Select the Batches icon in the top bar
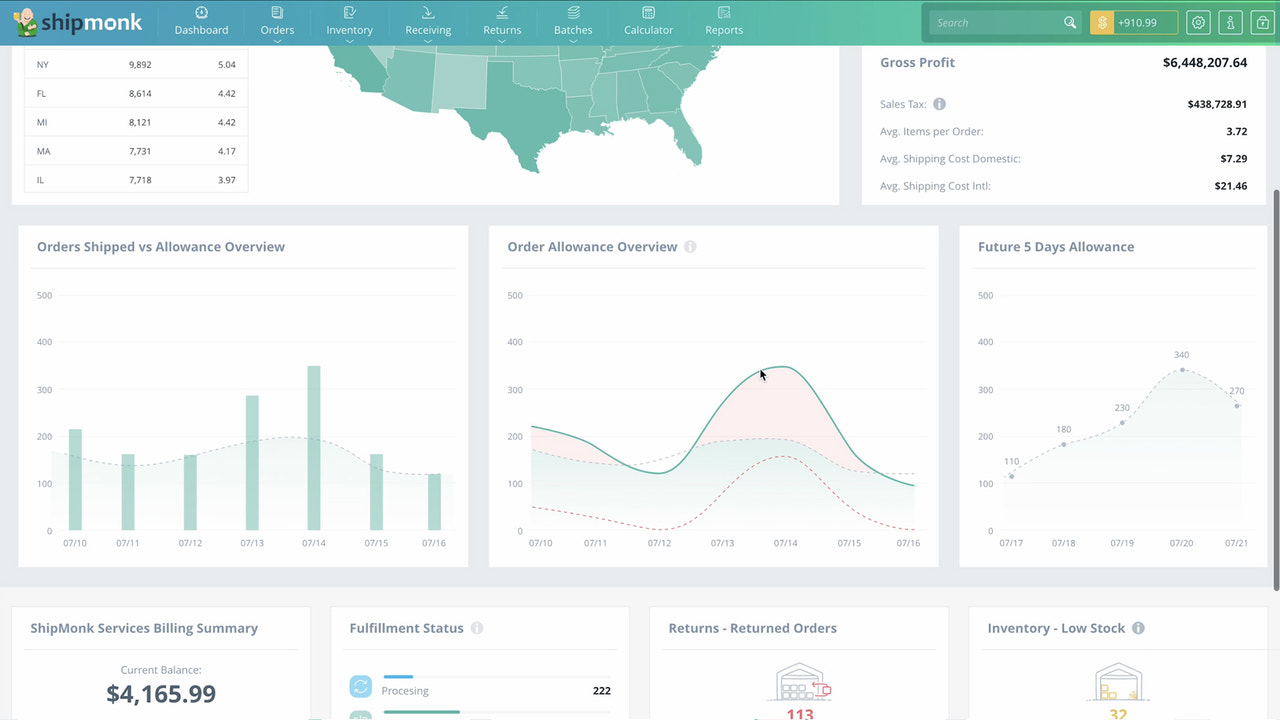The width and height of the screenshot is (1280, 720). (572, 16)
